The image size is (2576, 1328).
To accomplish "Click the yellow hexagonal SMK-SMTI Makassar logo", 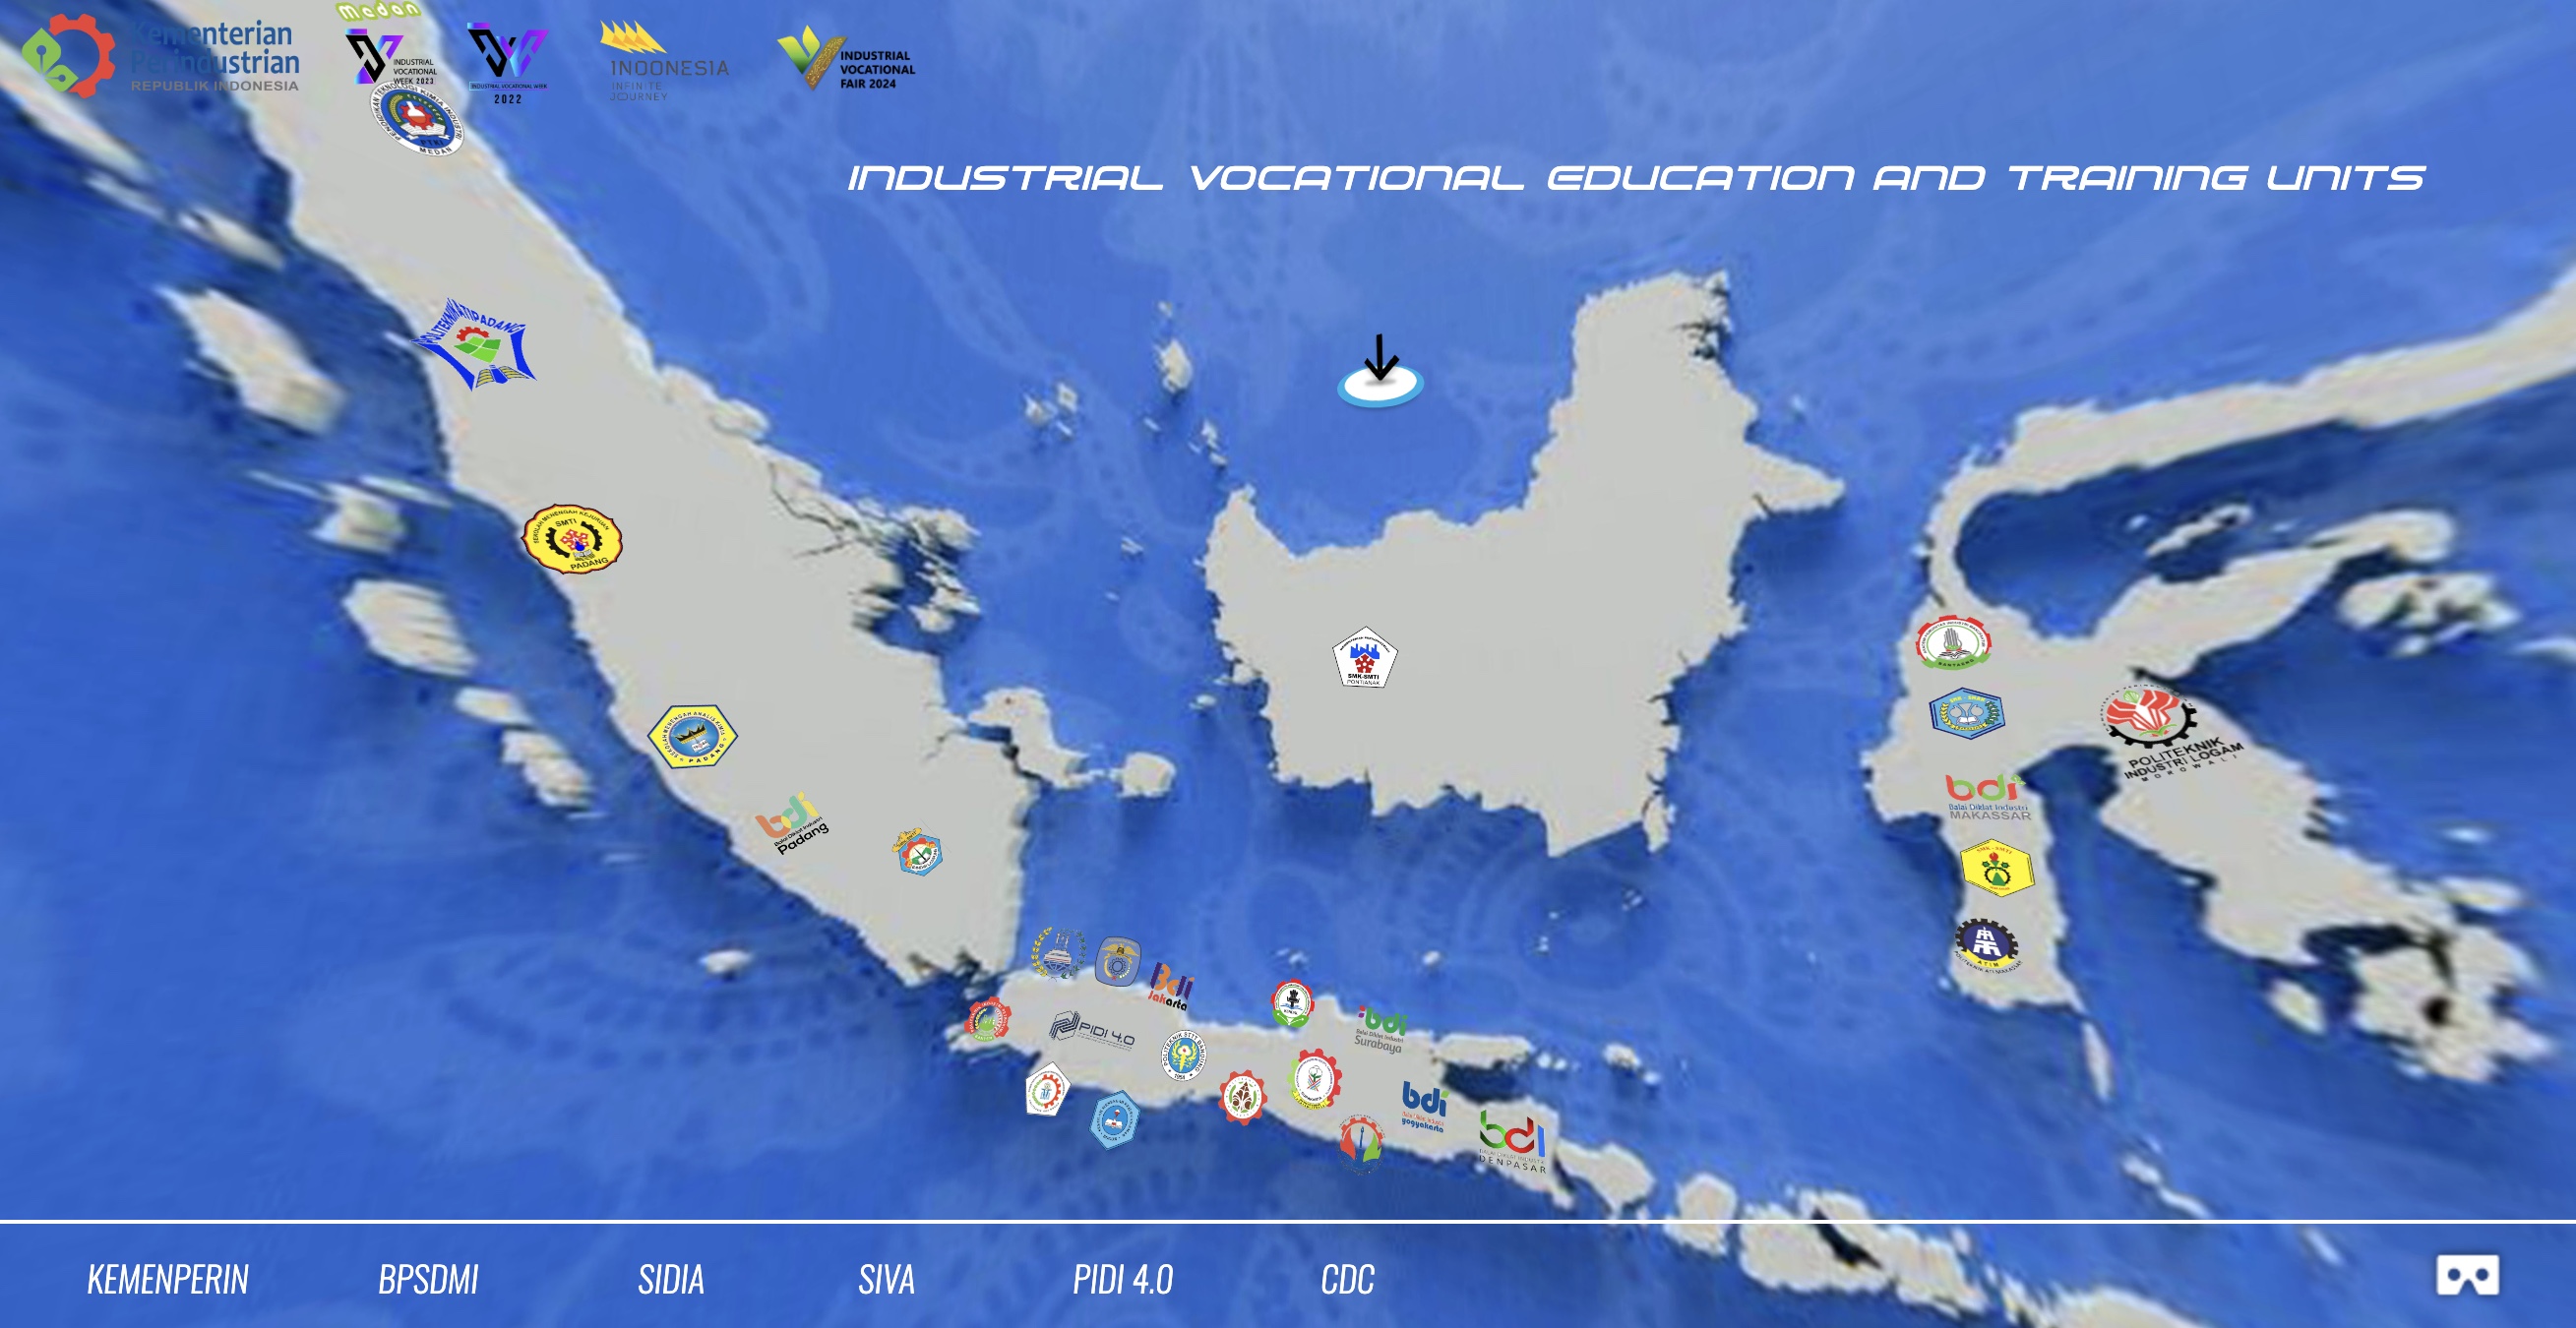I will pyautogui.click(x=1996, y=867).
